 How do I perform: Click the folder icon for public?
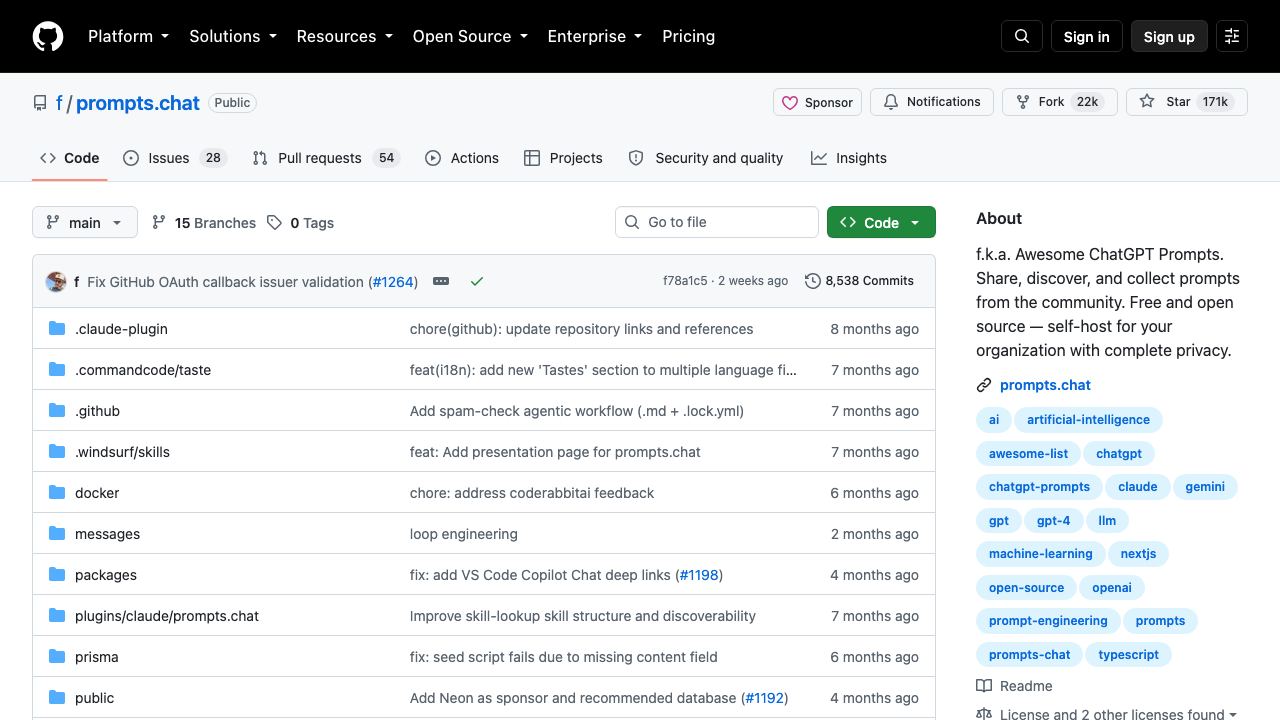(57, 697)
